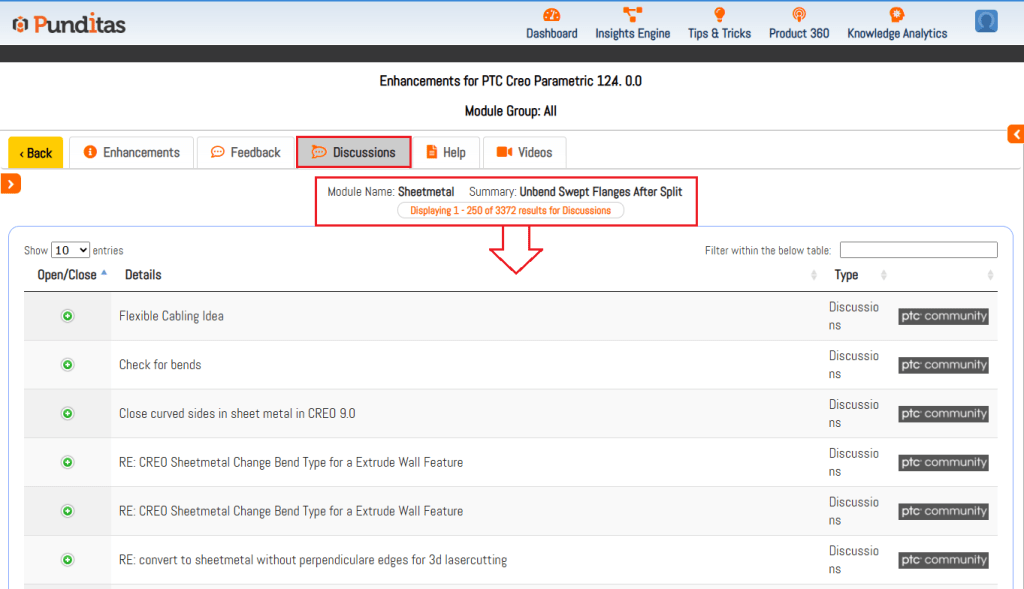Open the Videos tab
The height and width of the screenshot is (589, 1024).
pyautogui.click(x=524, y=152)
